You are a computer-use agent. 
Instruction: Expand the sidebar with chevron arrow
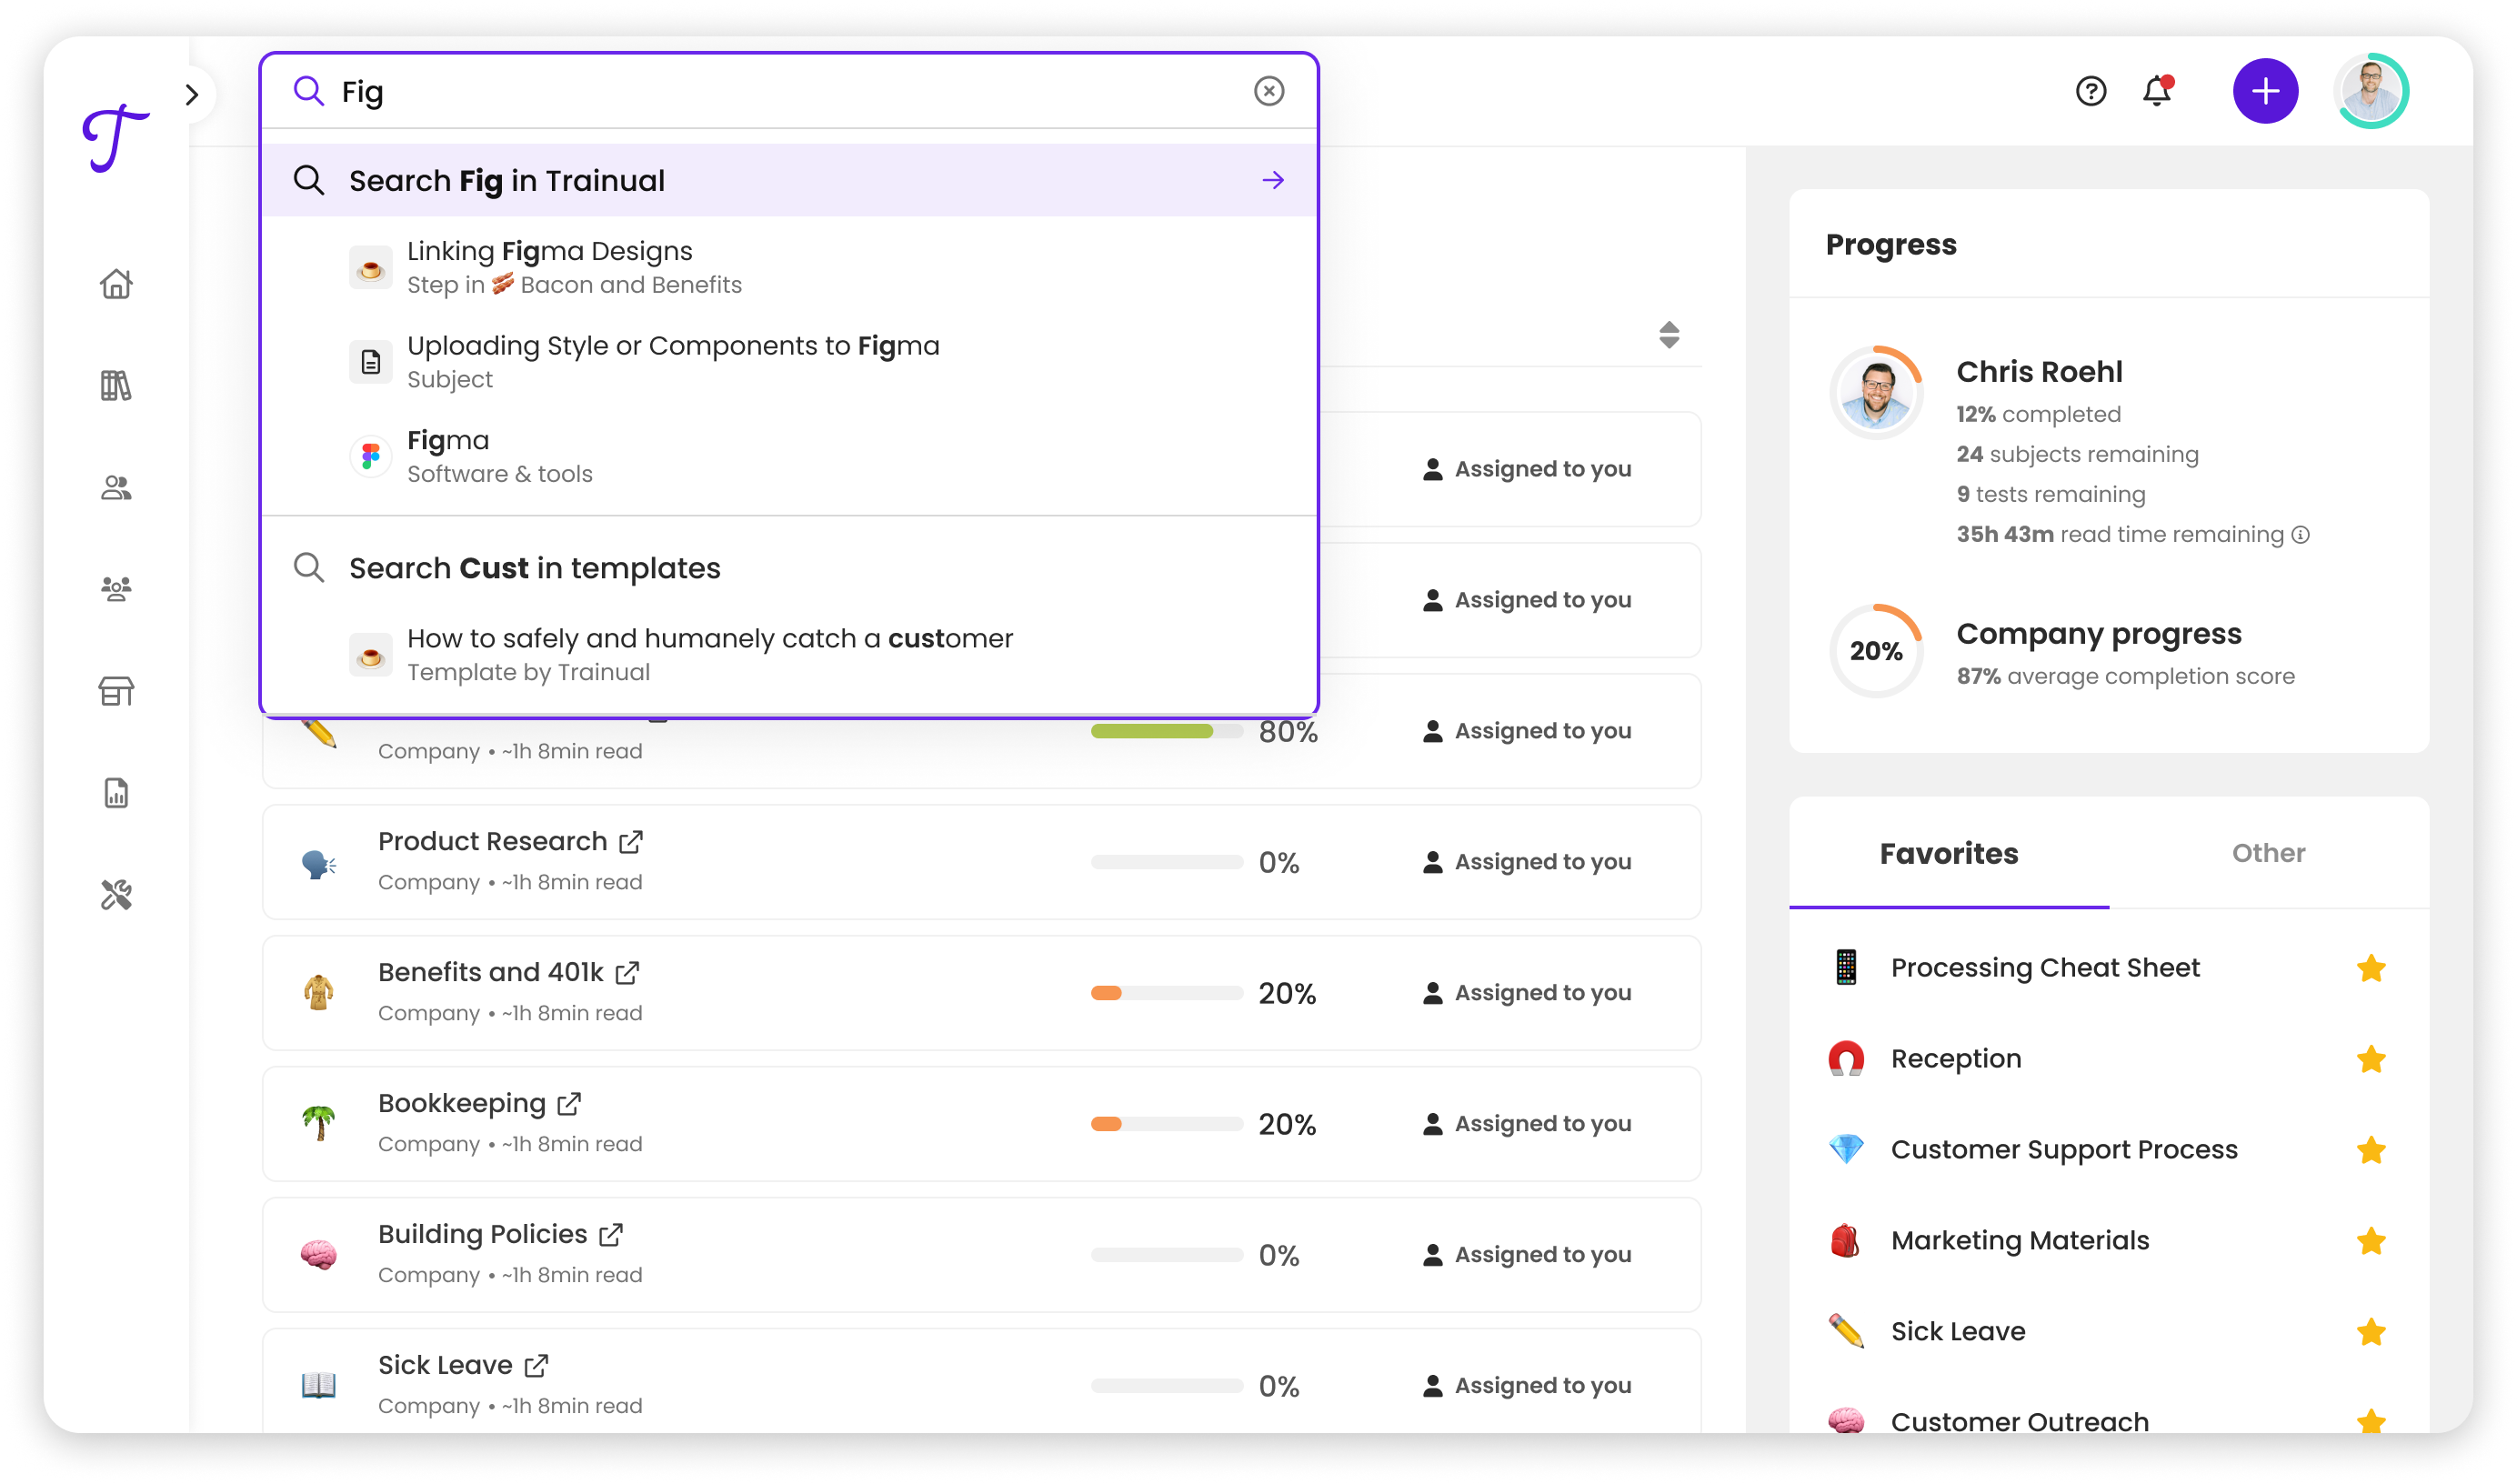click(192, 95)
